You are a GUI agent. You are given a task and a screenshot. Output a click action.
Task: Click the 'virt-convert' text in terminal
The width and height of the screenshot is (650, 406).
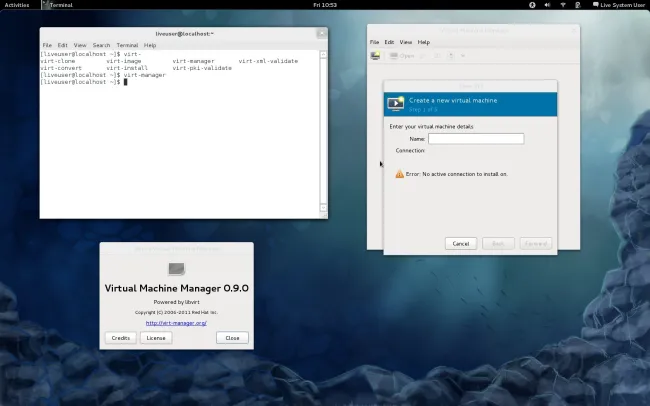coord(61,68)
